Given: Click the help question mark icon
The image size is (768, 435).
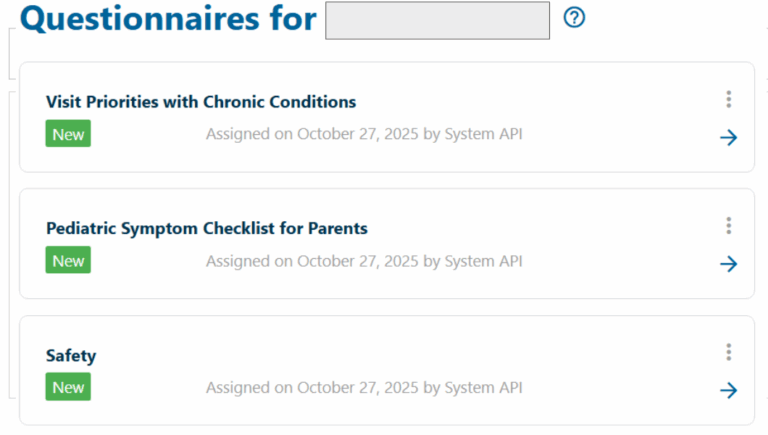Looking at the screenshot, I should coord(574,18).
